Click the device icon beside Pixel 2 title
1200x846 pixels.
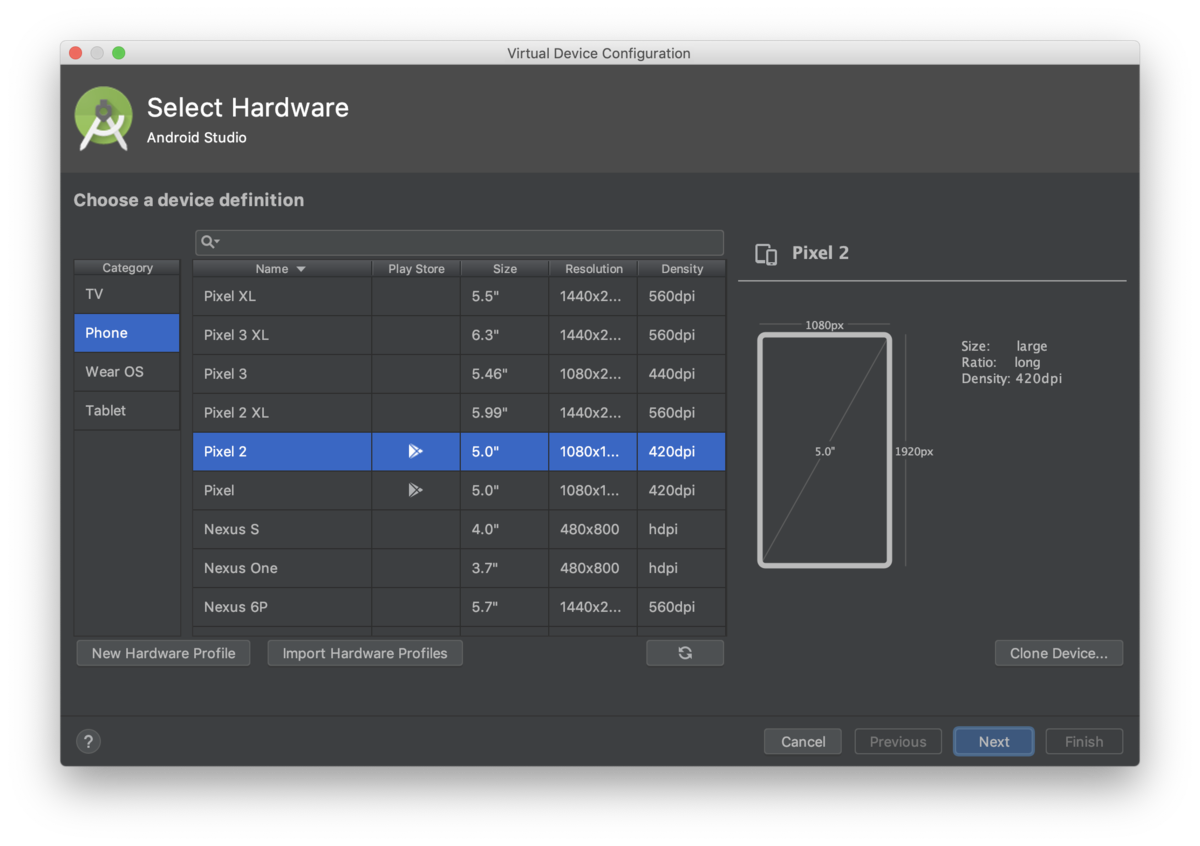pos(766,254)
